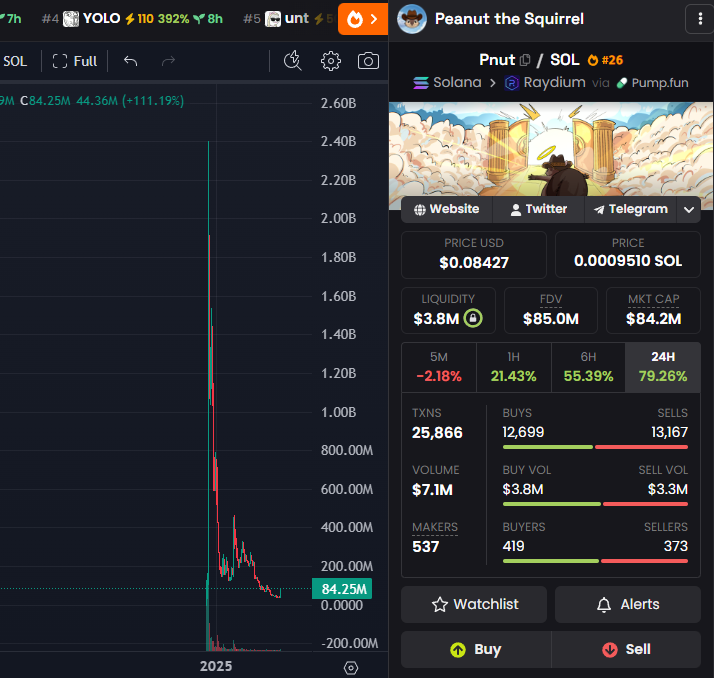
Task: Click the liquidity lock icon
Action: pos(473,318)
